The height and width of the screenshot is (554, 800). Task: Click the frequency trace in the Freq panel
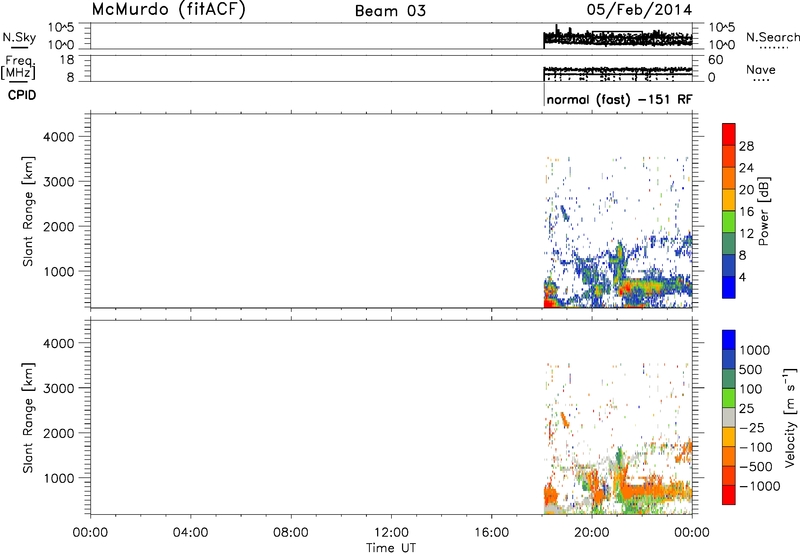point(618,74)
